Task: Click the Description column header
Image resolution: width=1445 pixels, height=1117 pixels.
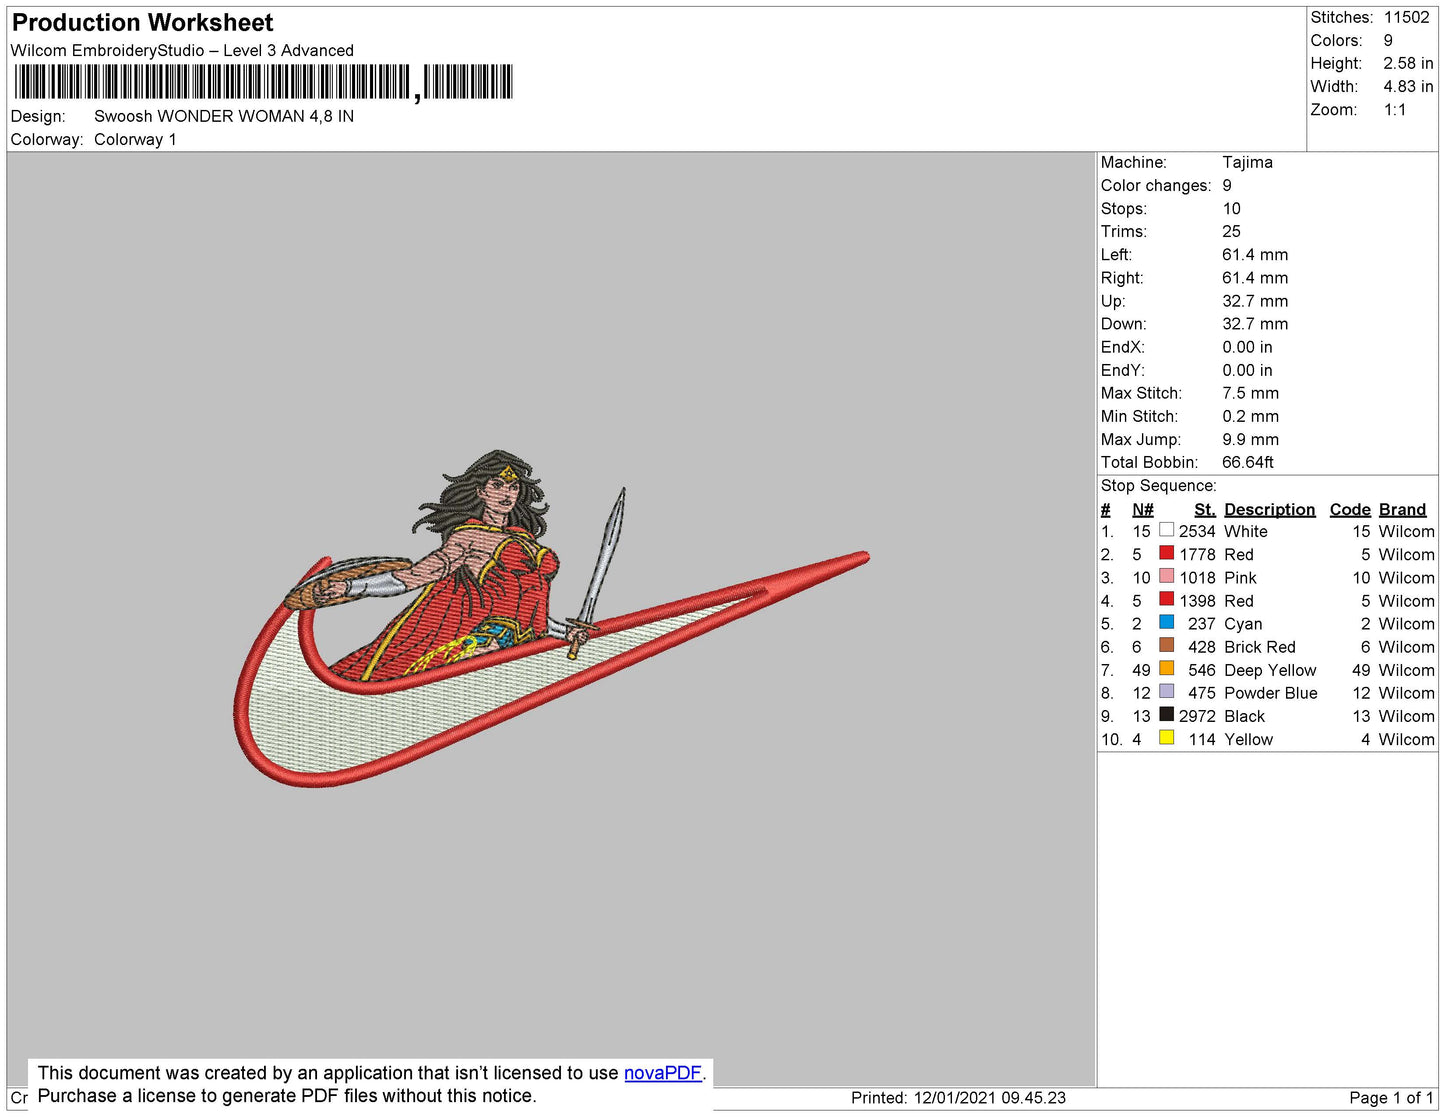Action: click(x=1269, y=509)
